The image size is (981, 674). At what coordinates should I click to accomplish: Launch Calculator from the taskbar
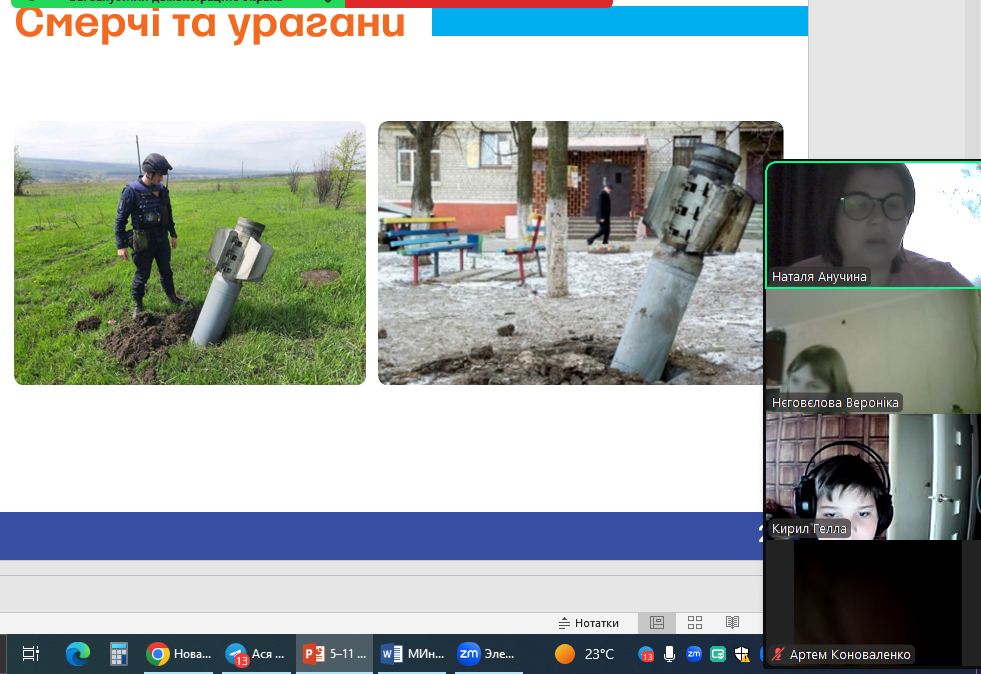click(119, 654)
